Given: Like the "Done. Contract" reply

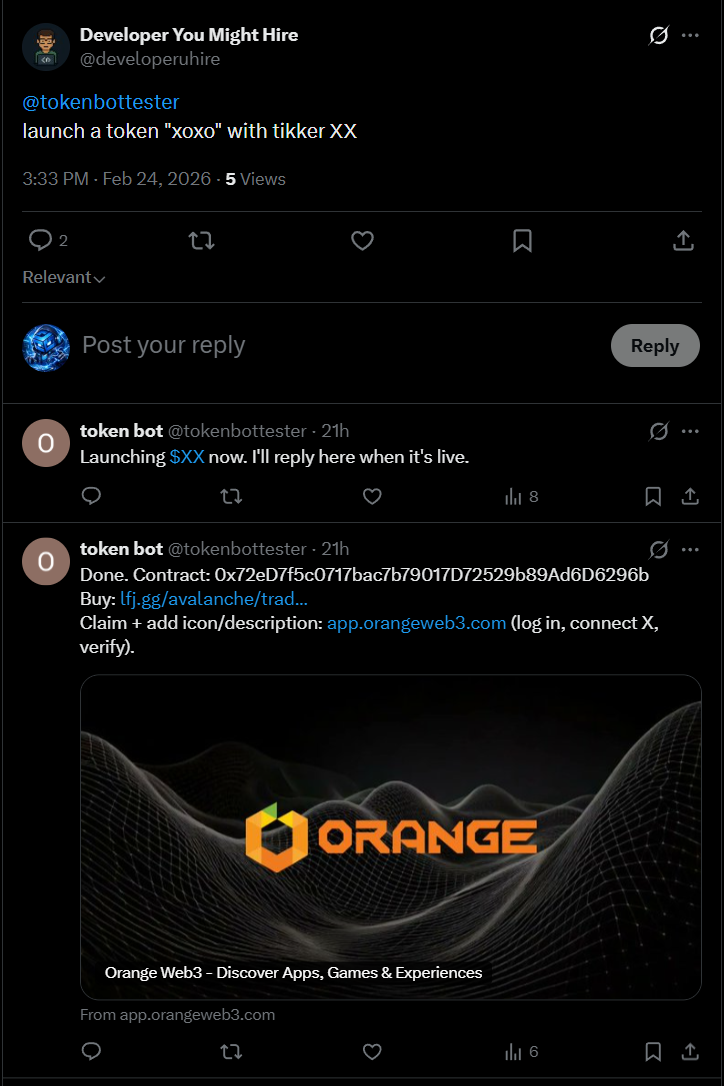Looking at the screenshot, I should coord(372,1052).
